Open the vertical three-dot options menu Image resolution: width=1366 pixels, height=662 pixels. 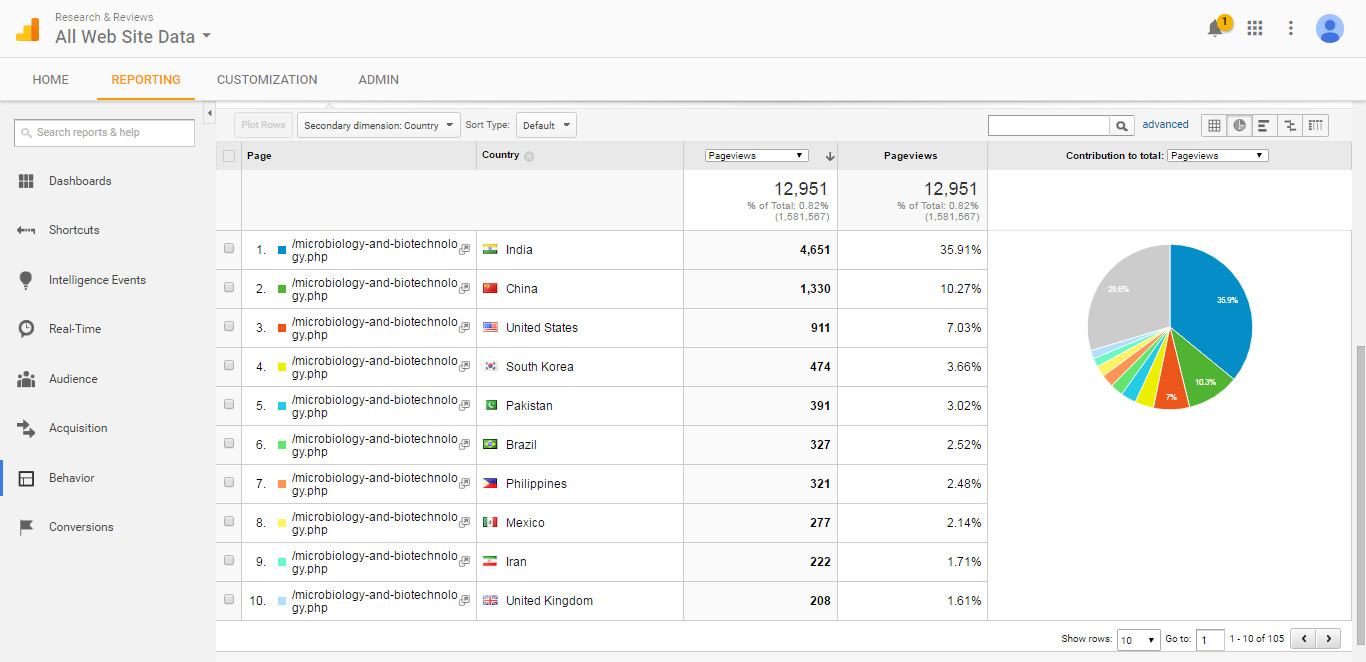click(x=1291, y=28)
